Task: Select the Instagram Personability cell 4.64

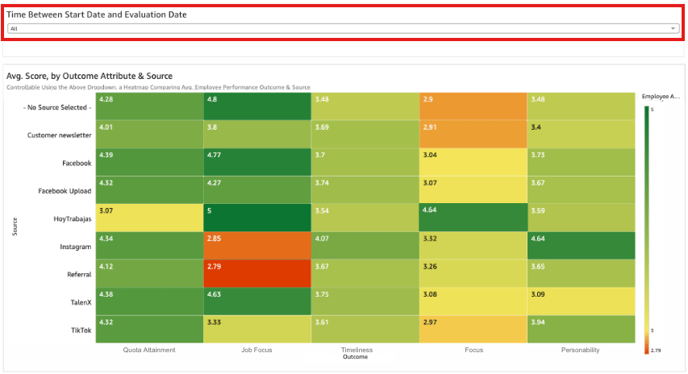Action: tap(581, 246)
